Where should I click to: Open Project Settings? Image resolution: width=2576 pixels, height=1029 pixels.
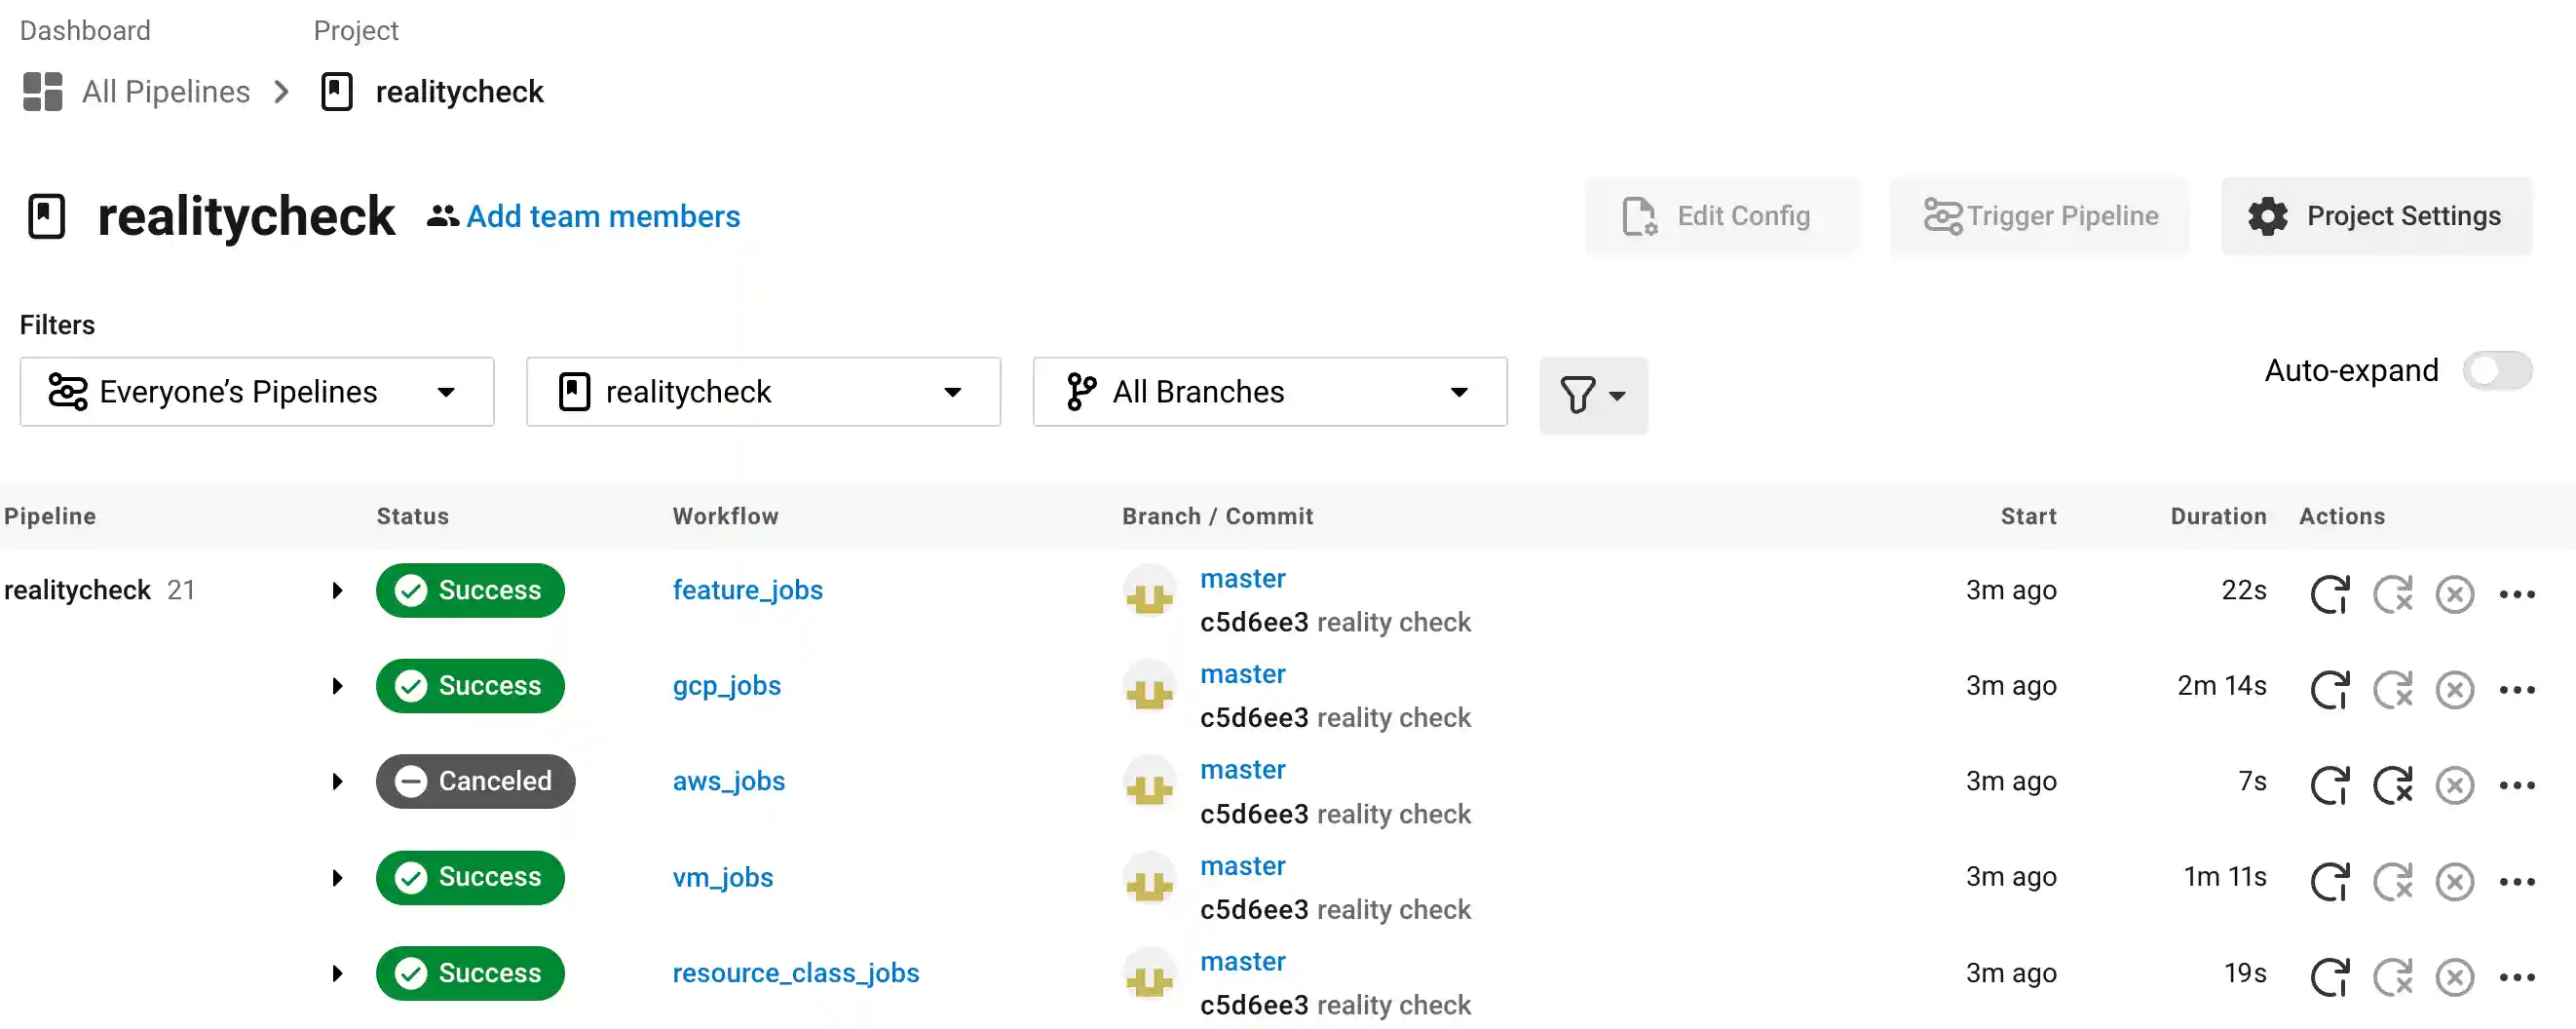(2376, 216)
